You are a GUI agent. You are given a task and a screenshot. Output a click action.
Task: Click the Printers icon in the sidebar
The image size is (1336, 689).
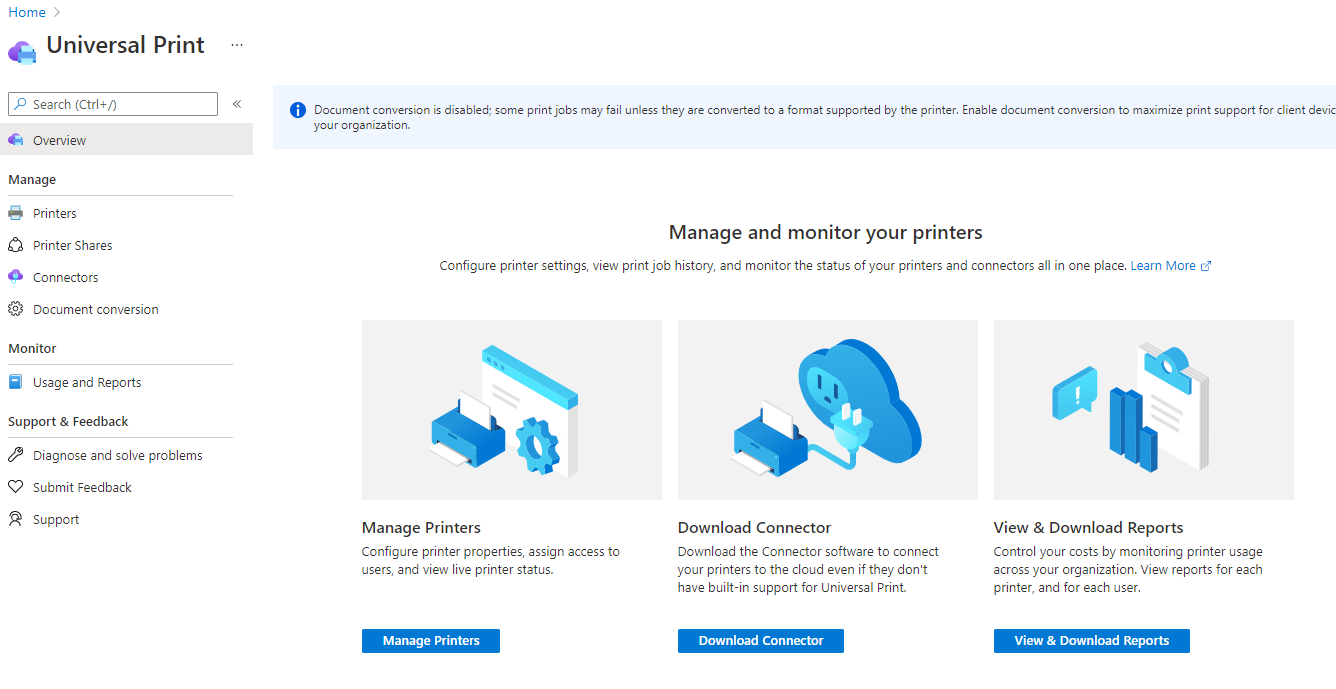tap(15, 213)
